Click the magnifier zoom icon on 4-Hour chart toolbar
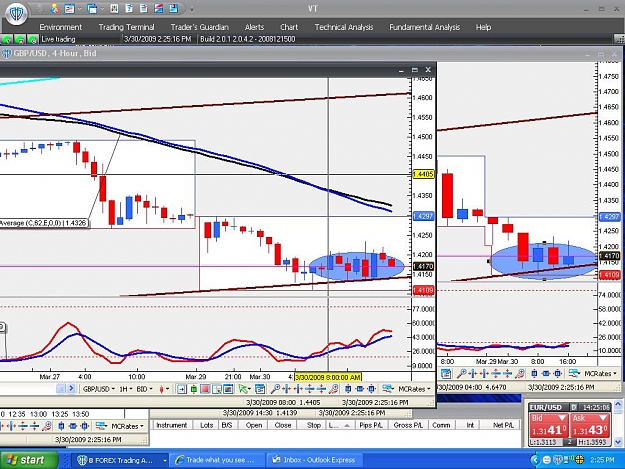This screenshot has height=469, width=625. pyautogui.click(x=461, y=374)
